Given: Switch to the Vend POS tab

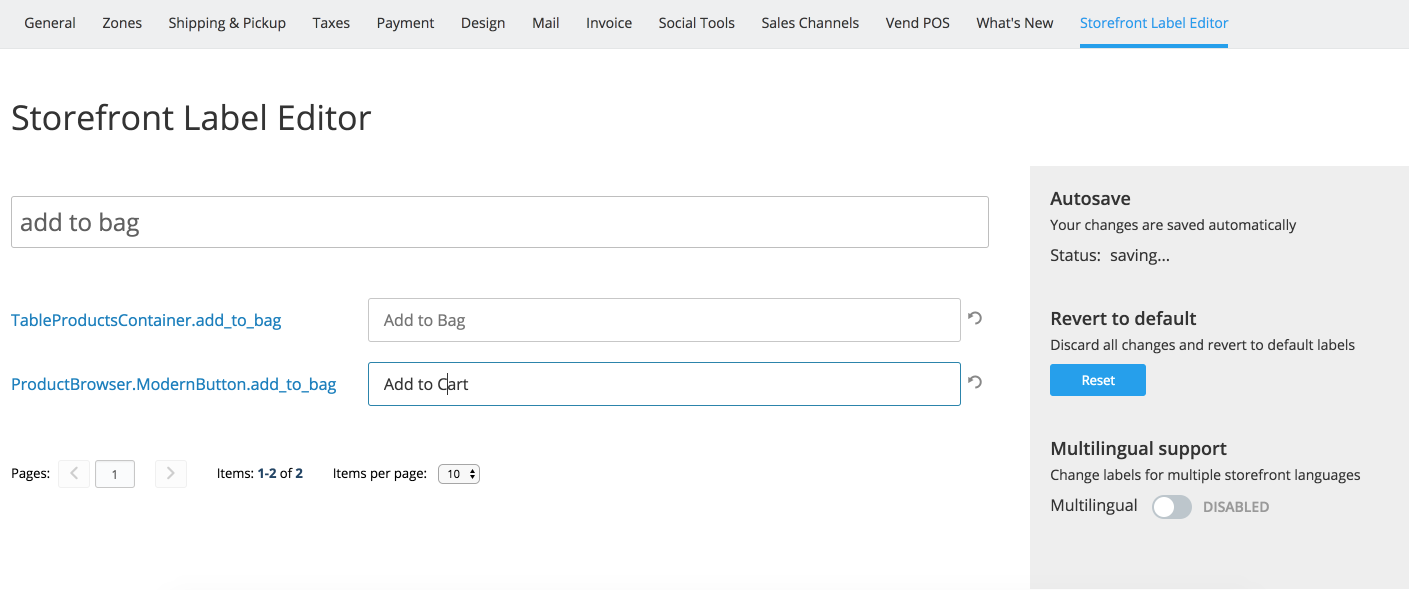Looking at the screenshot, I should click(918, 23).
